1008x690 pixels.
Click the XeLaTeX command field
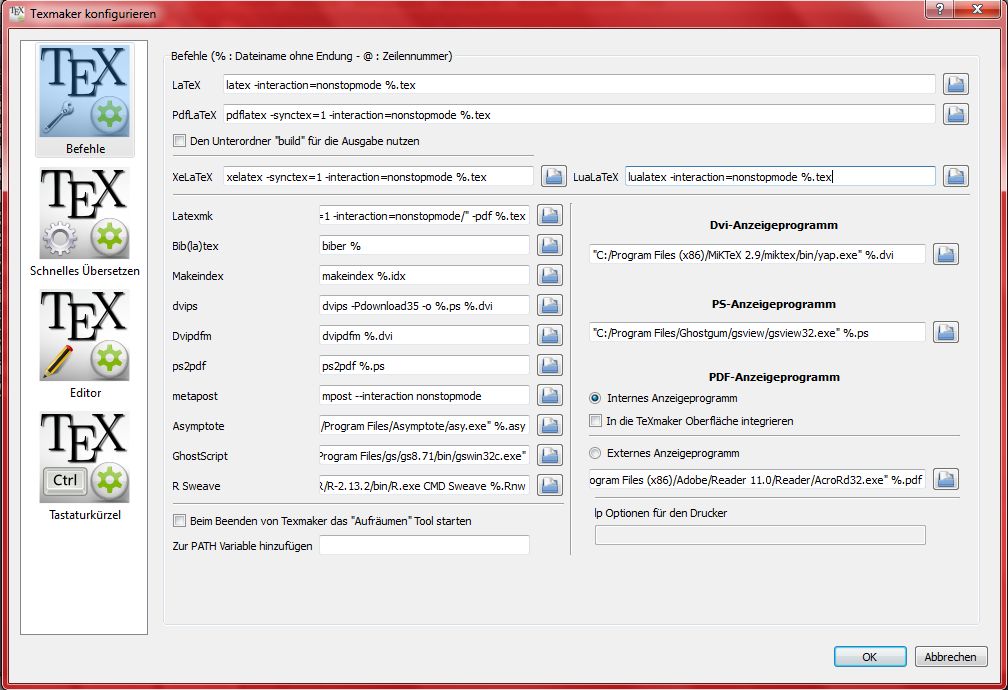[x=378, y=176]
